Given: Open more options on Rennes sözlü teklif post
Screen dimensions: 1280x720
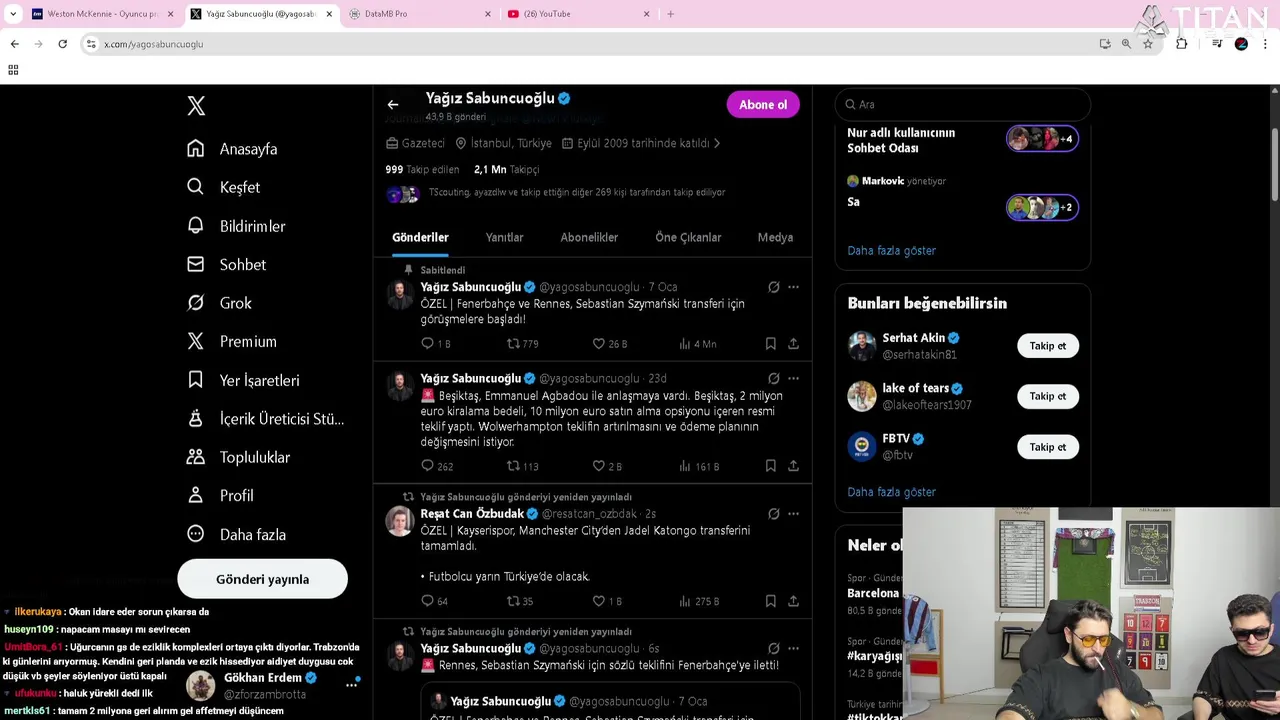Looking at the screenshot, I should coord(793,649).
